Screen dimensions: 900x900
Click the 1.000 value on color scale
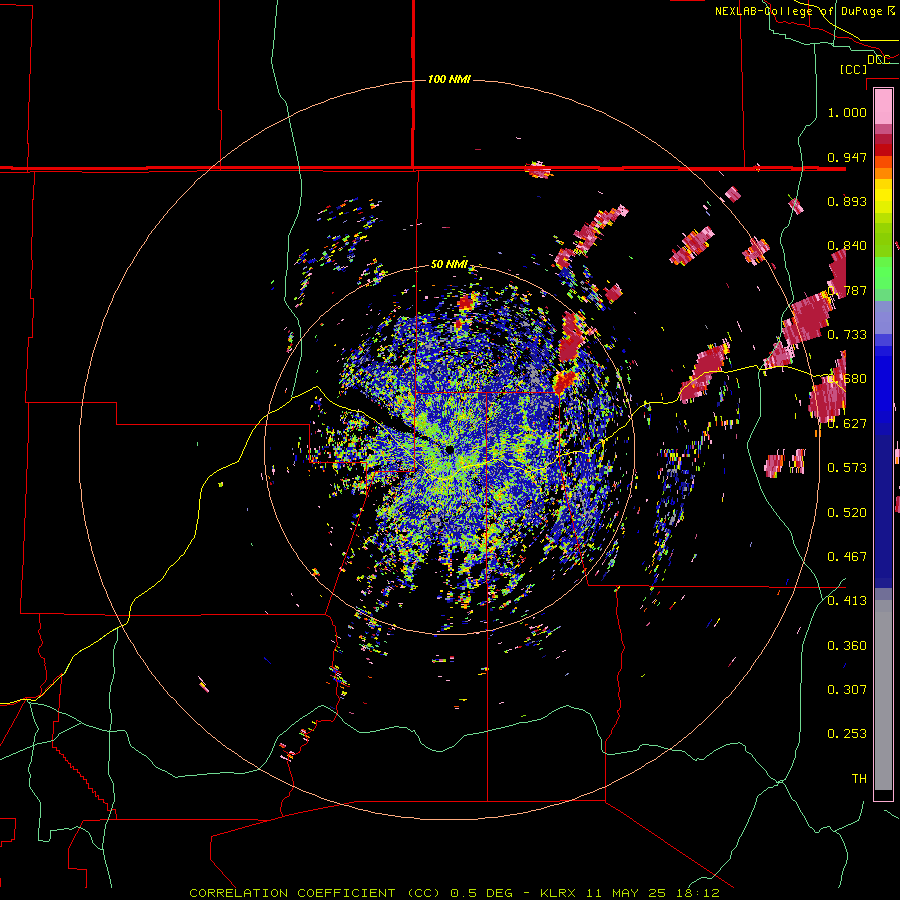point(847,112)
